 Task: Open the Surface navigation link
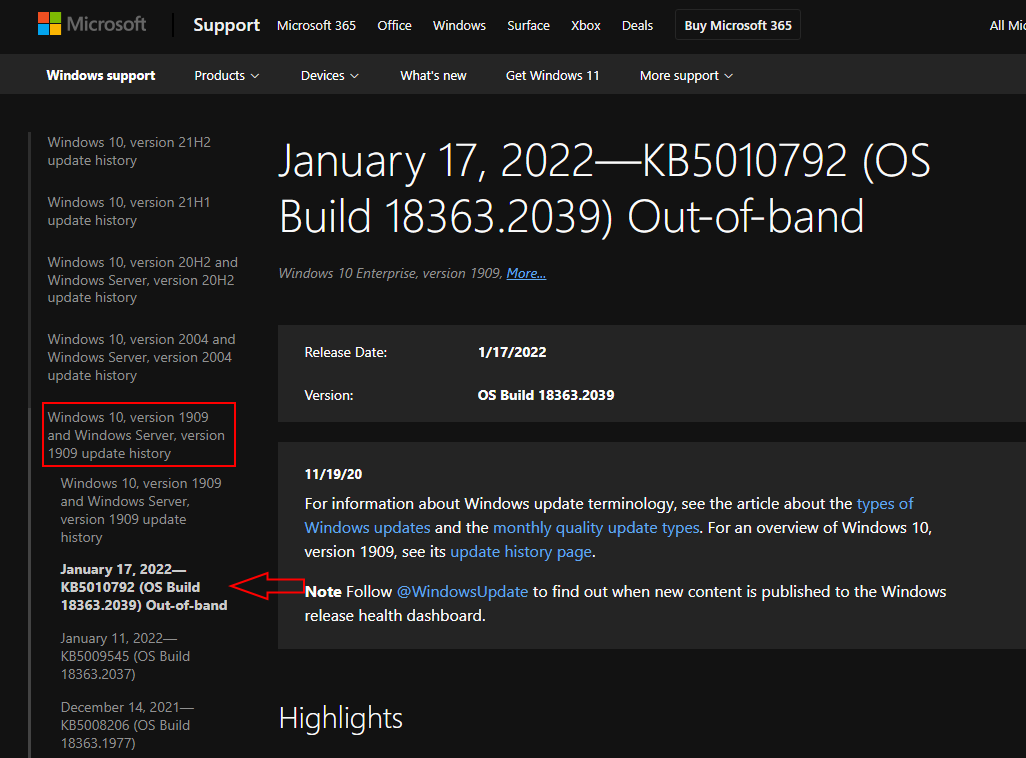coord(528,25)
